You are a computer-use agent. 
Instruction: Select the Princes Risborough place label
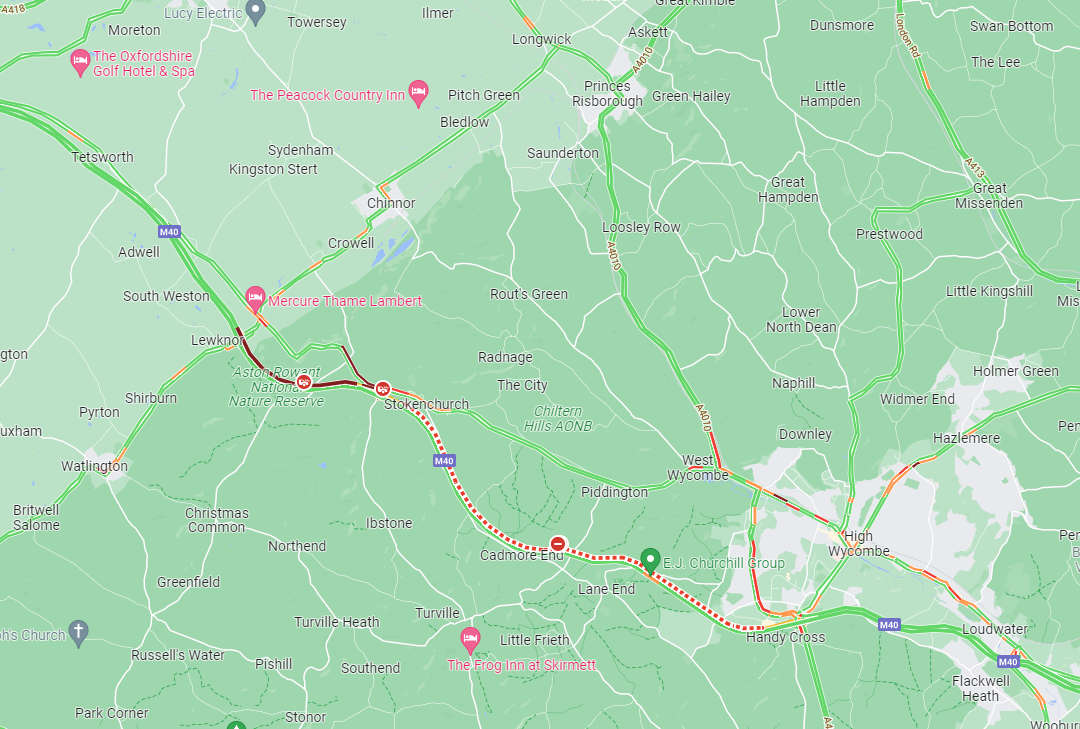click(607, 94)
